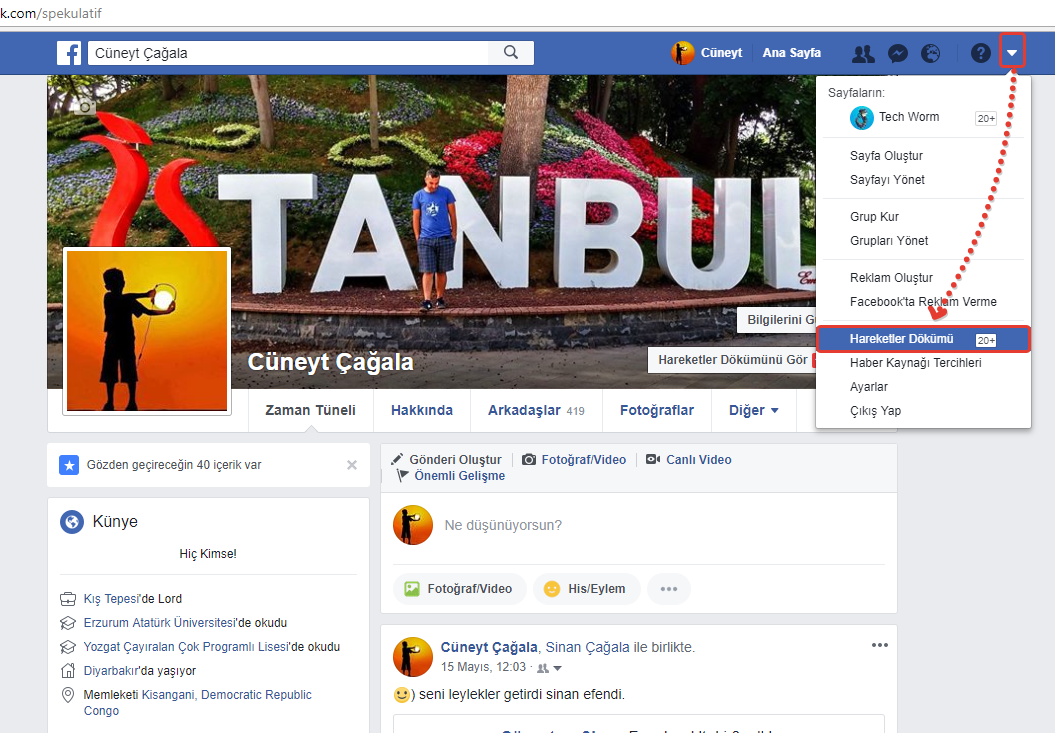
Task: Open the friend requests icon
Action: [x=862, y=54]
